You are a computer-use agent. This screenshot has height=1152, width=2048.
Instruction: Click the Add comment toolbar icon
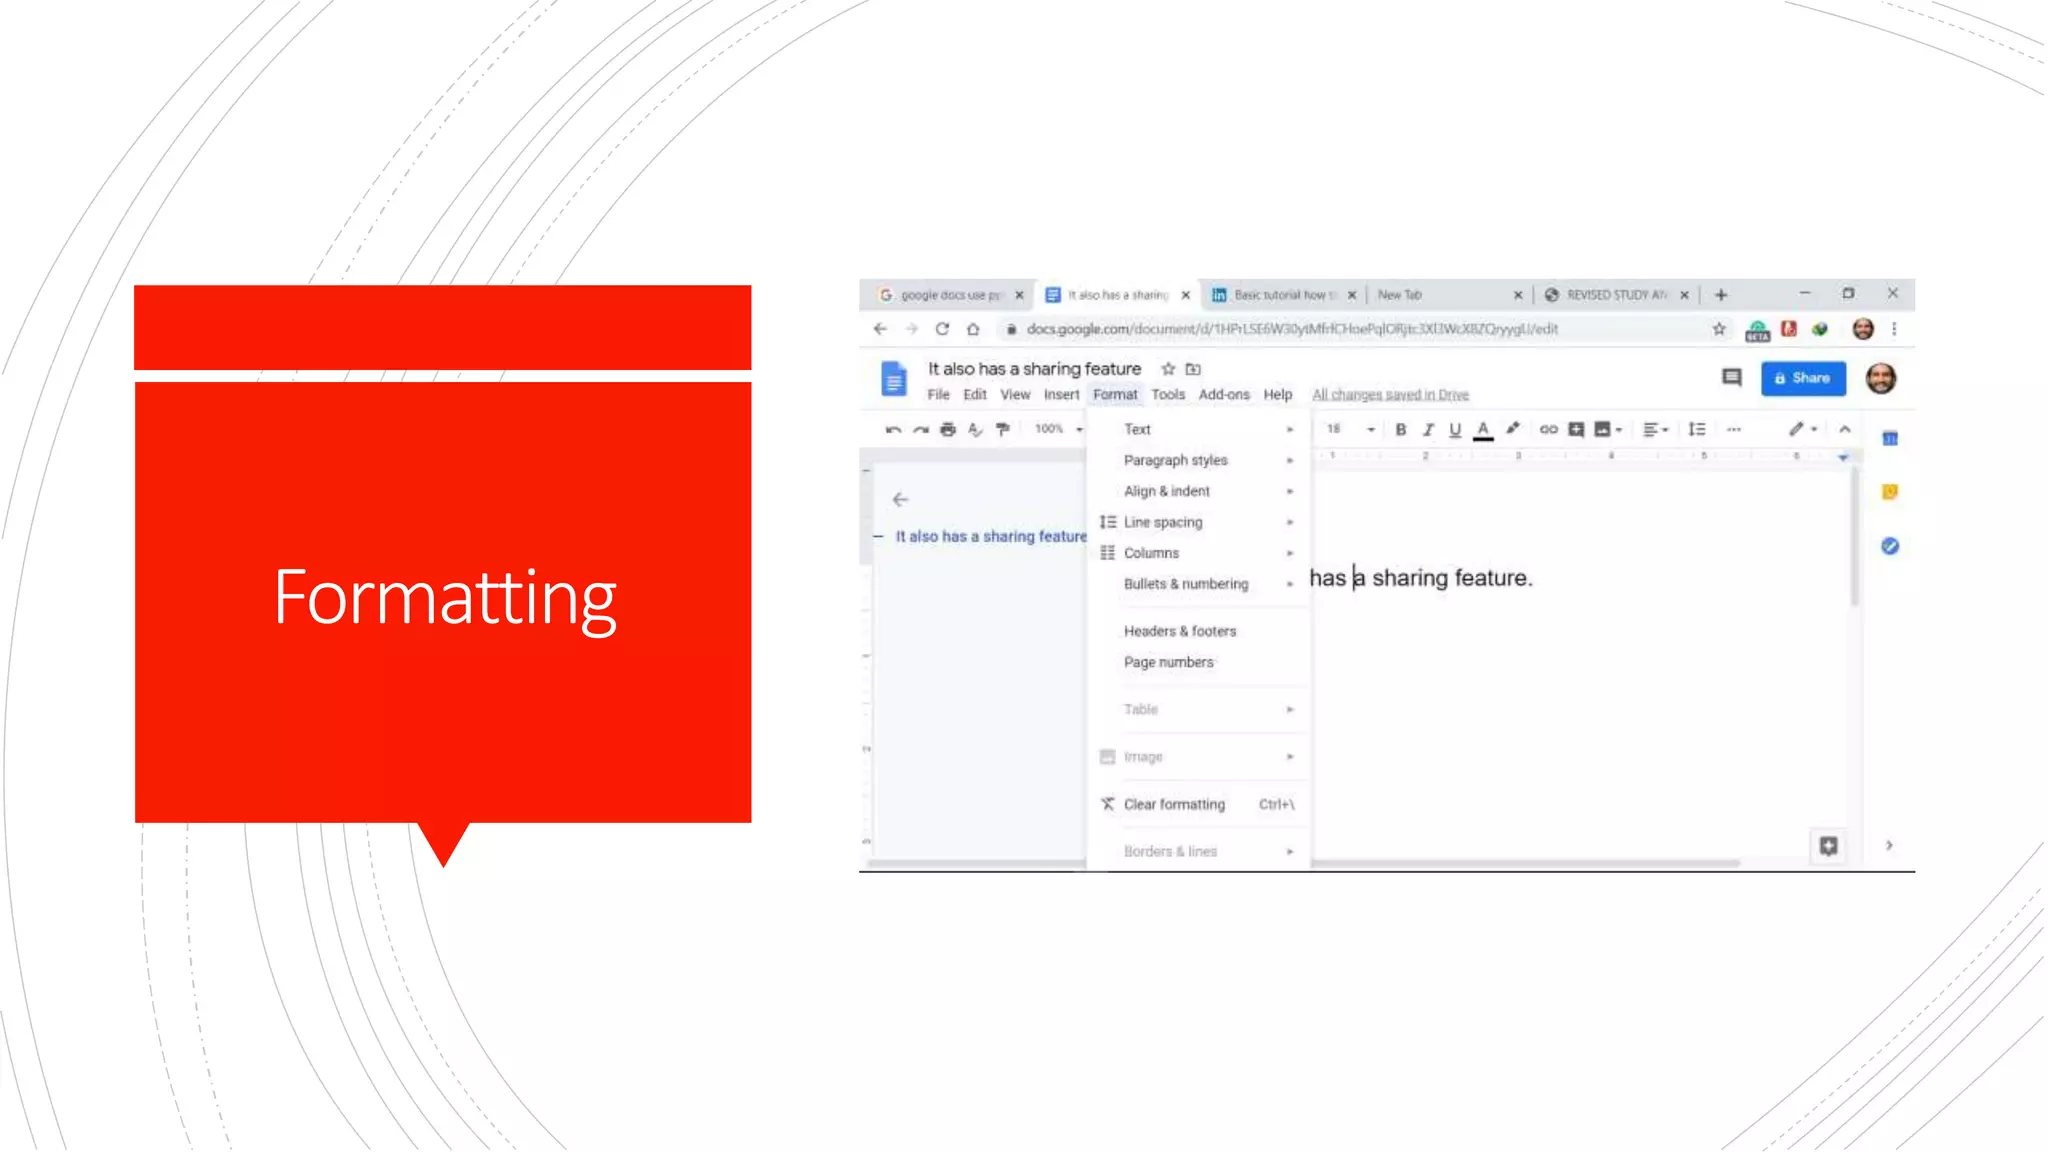point(1576,430)
